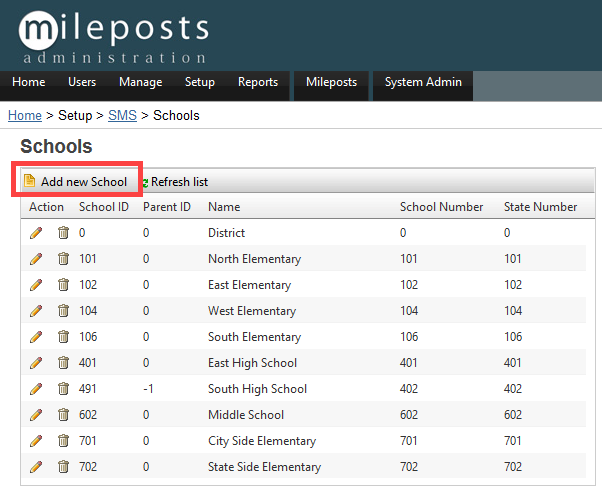Viewport: 602px width, 490px height.
Task: Click Parent ID value -1
Action: pos(148,389)
